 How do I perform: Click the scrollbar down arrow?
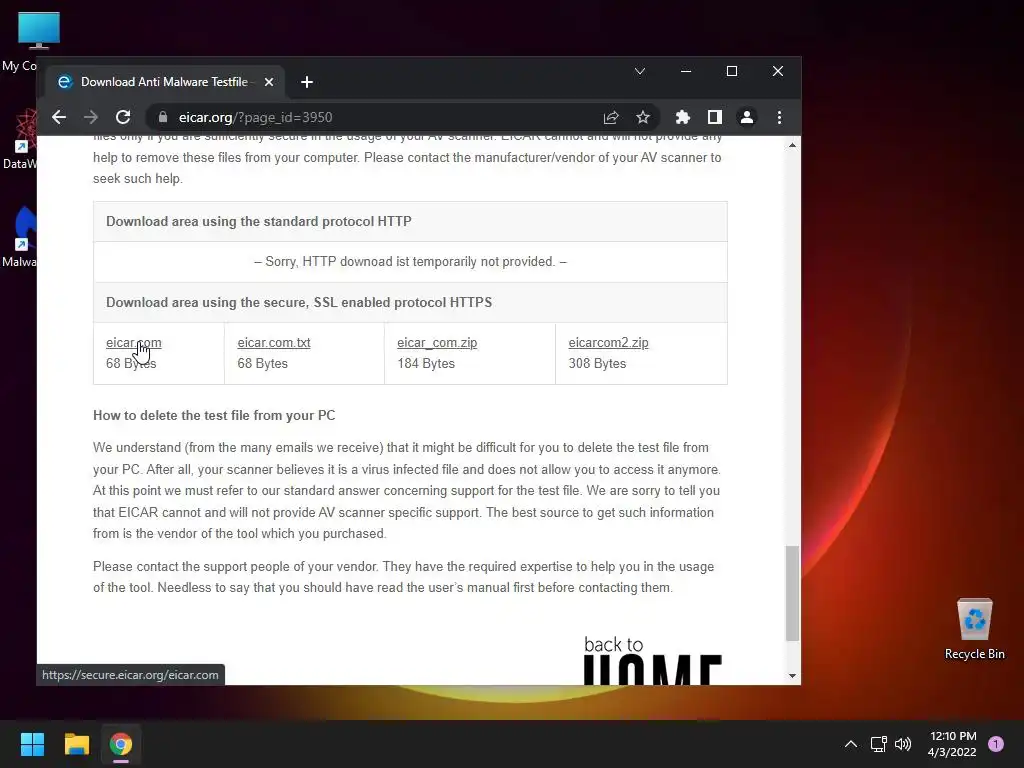[x=792, y=676]
